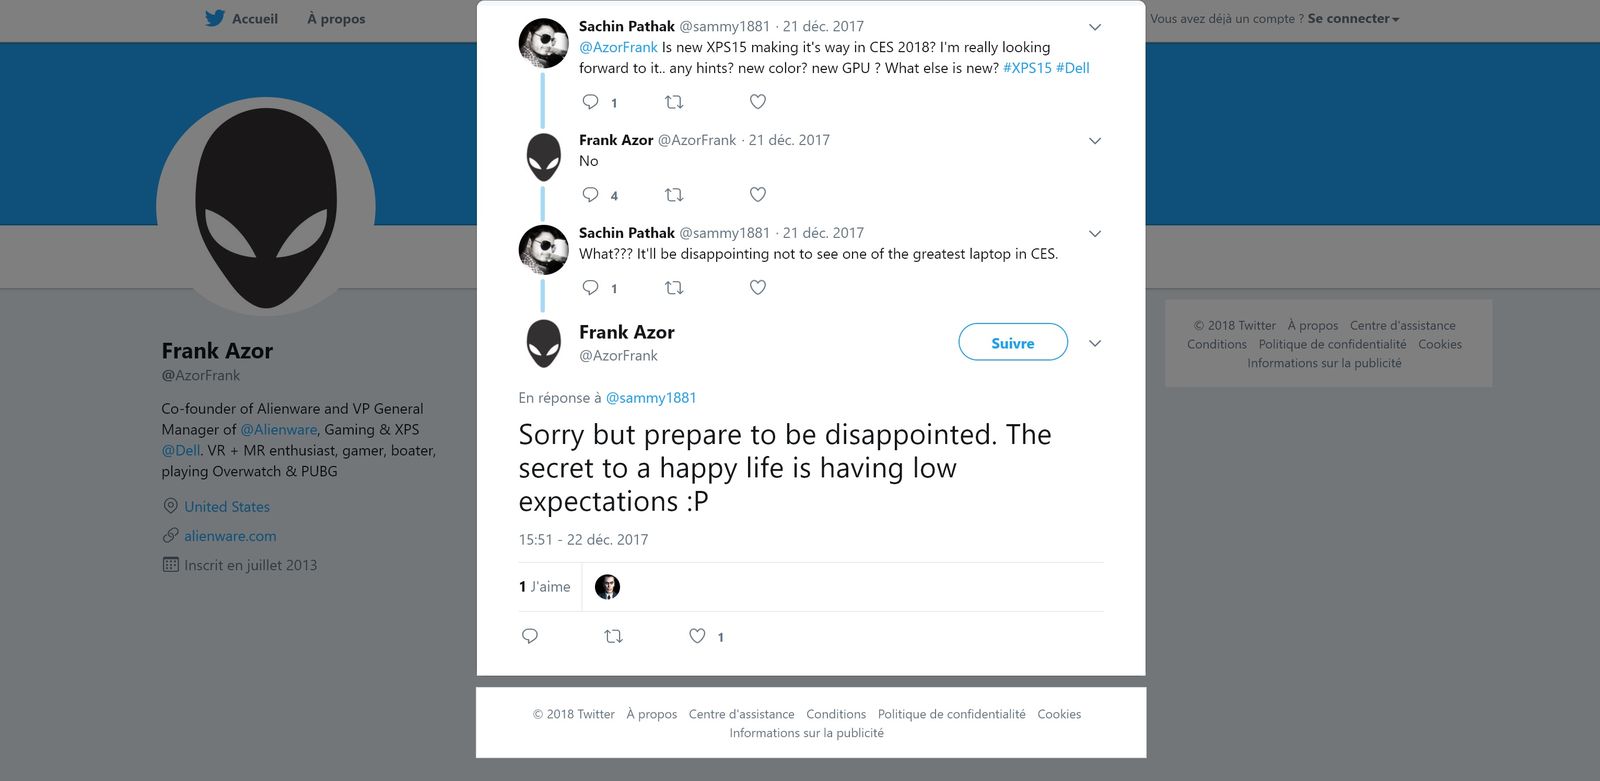Open the @sammy1881 reply mention link
The image size is (1600, 781).
pos(651,398)
